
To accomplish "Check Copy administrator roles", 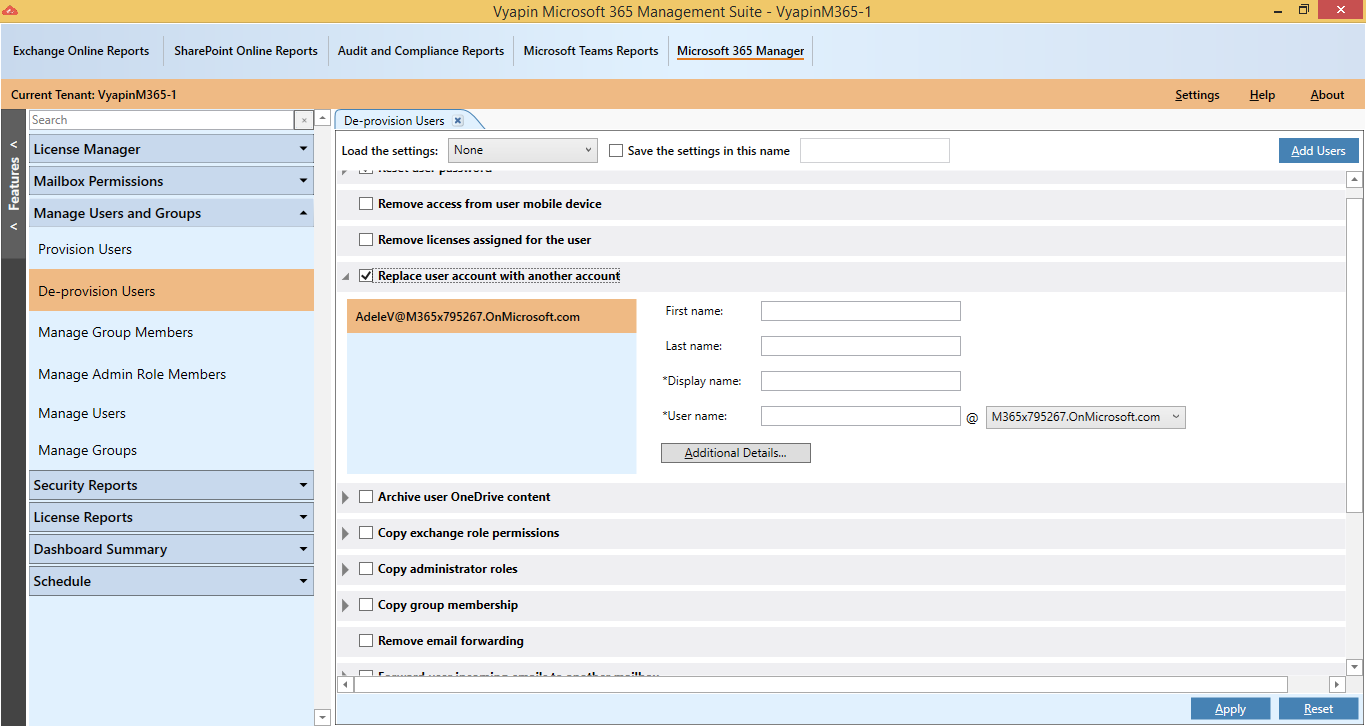I will click(x=366, y=569).
